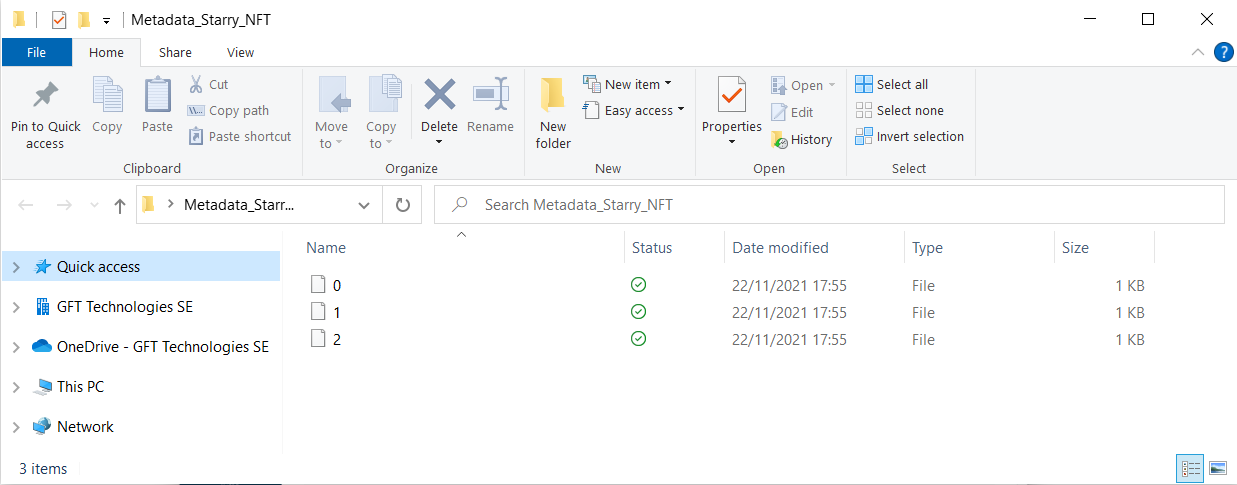Click the Paste clipboard icon
1237x485 pixels.
157,96
